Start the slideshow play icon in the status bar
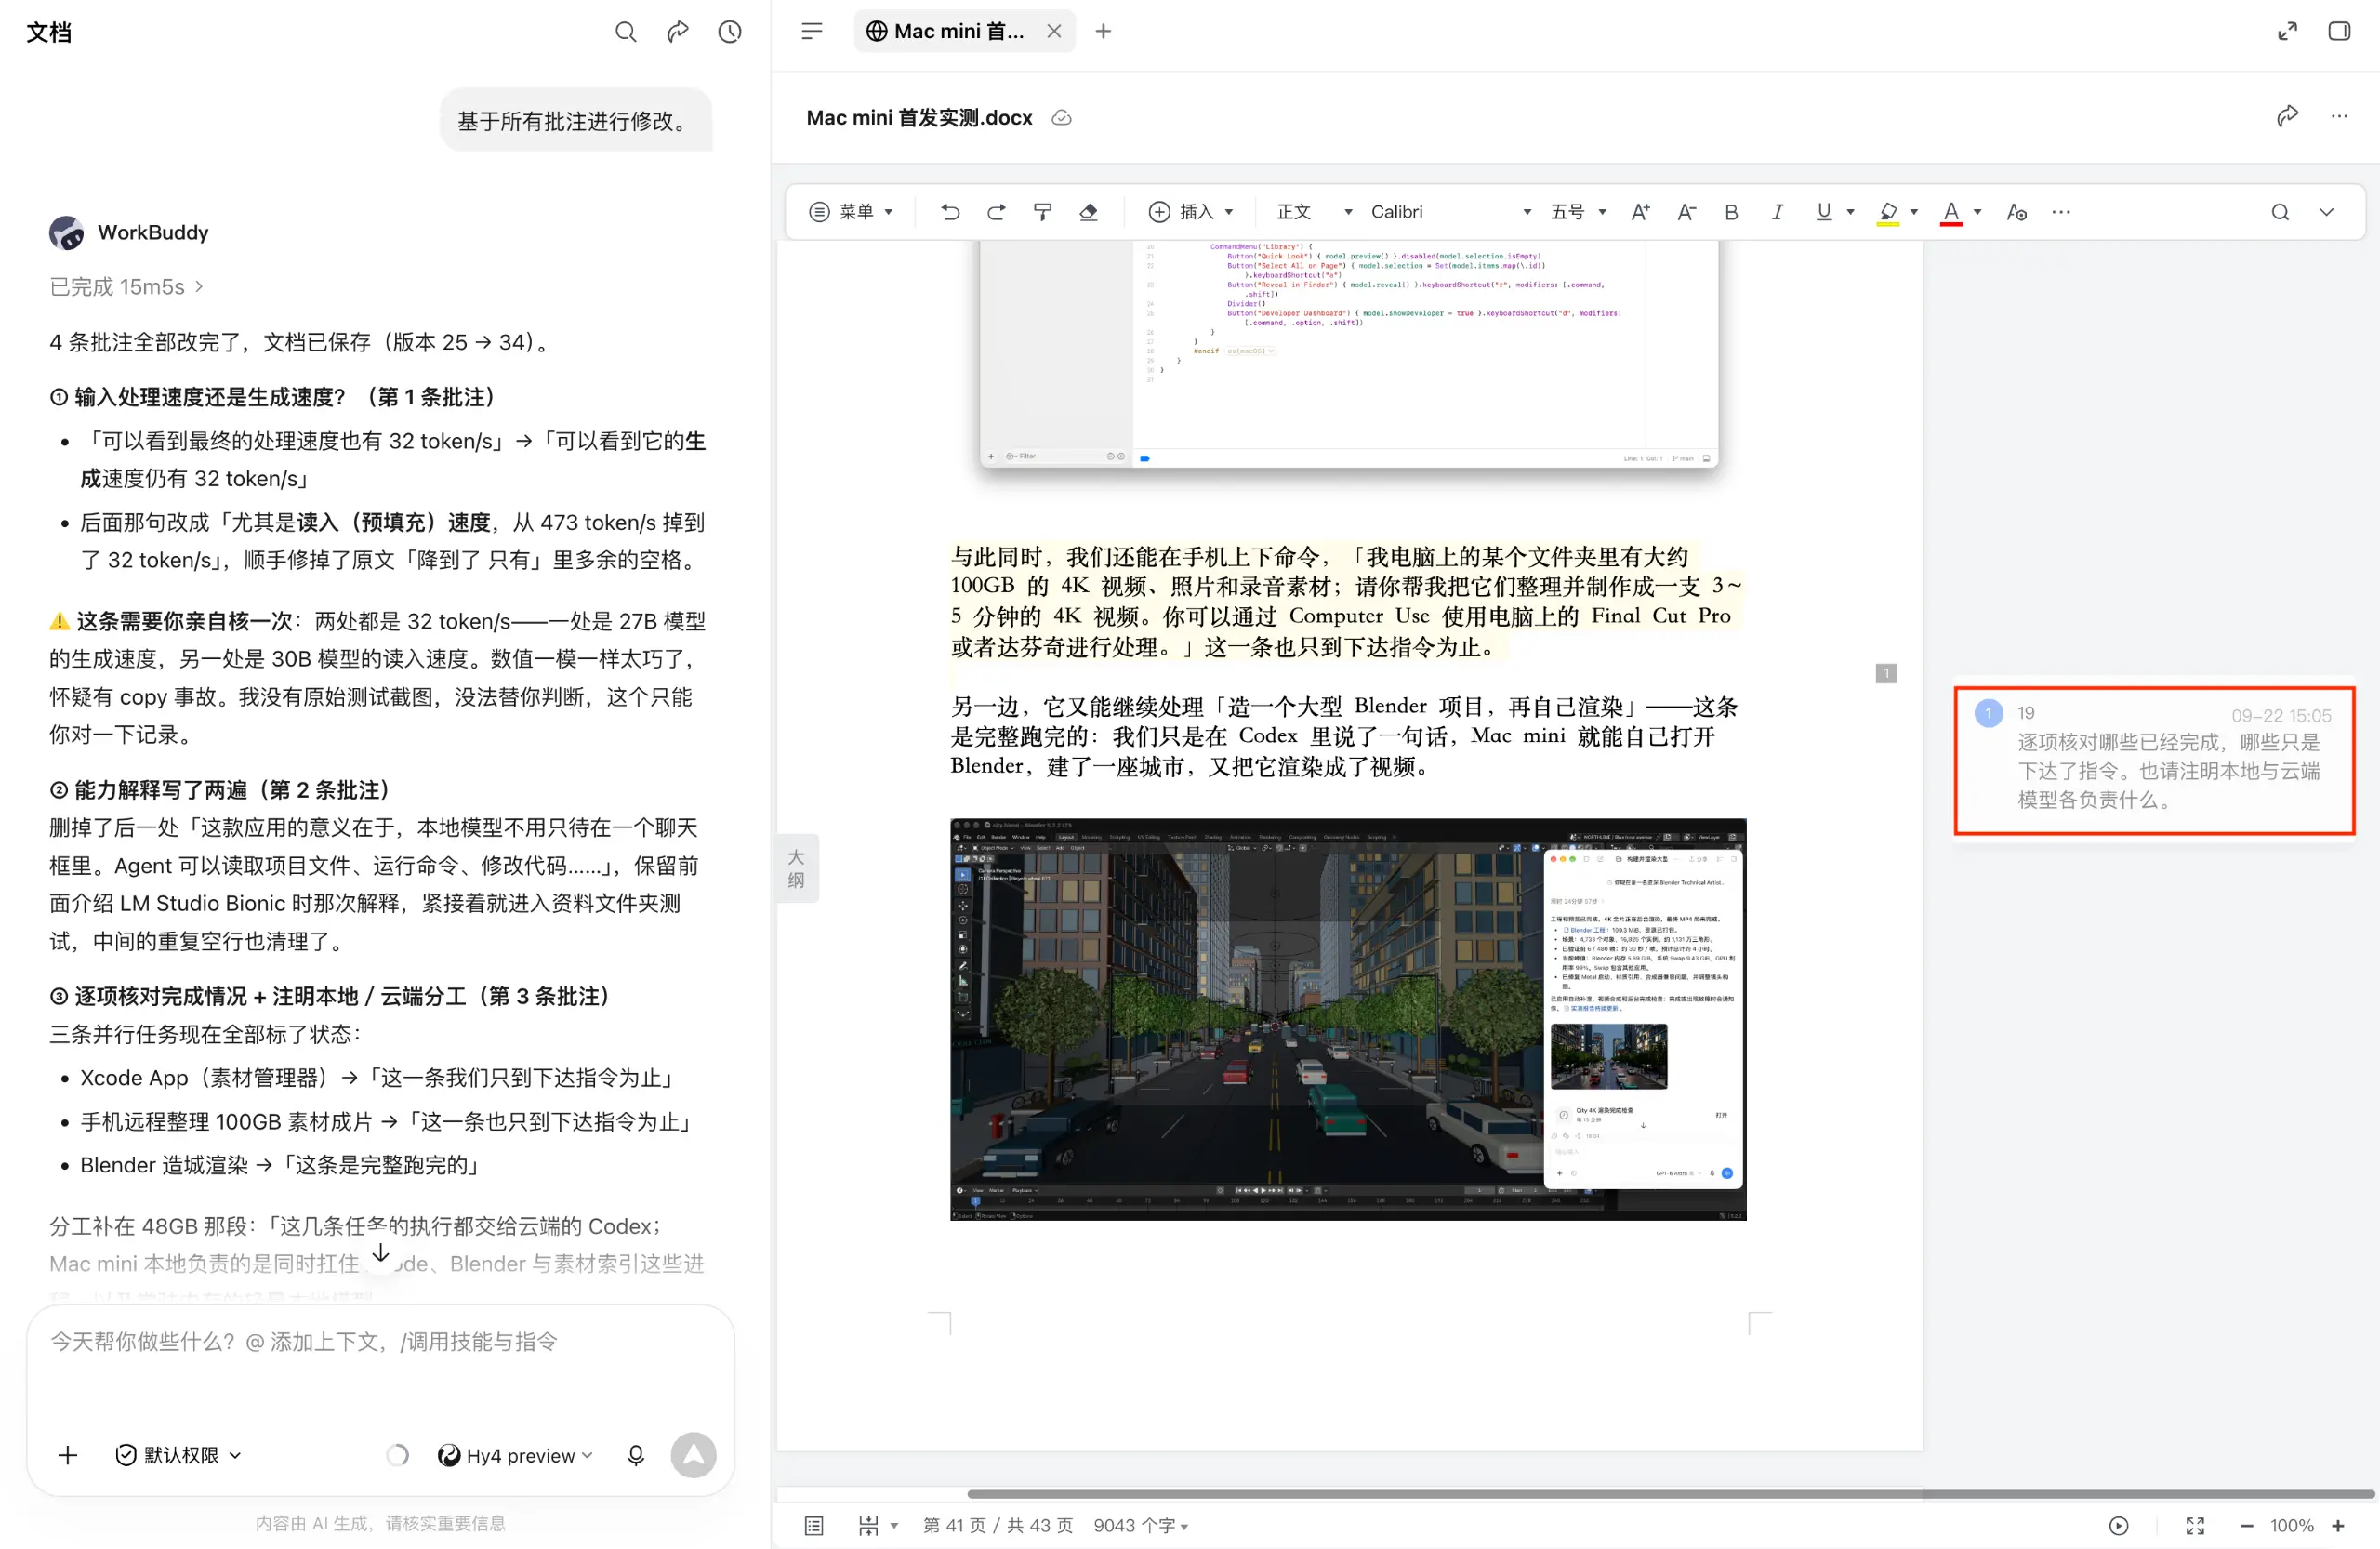This screenshot has width=2380, height=1549. click(2118, 1525)
